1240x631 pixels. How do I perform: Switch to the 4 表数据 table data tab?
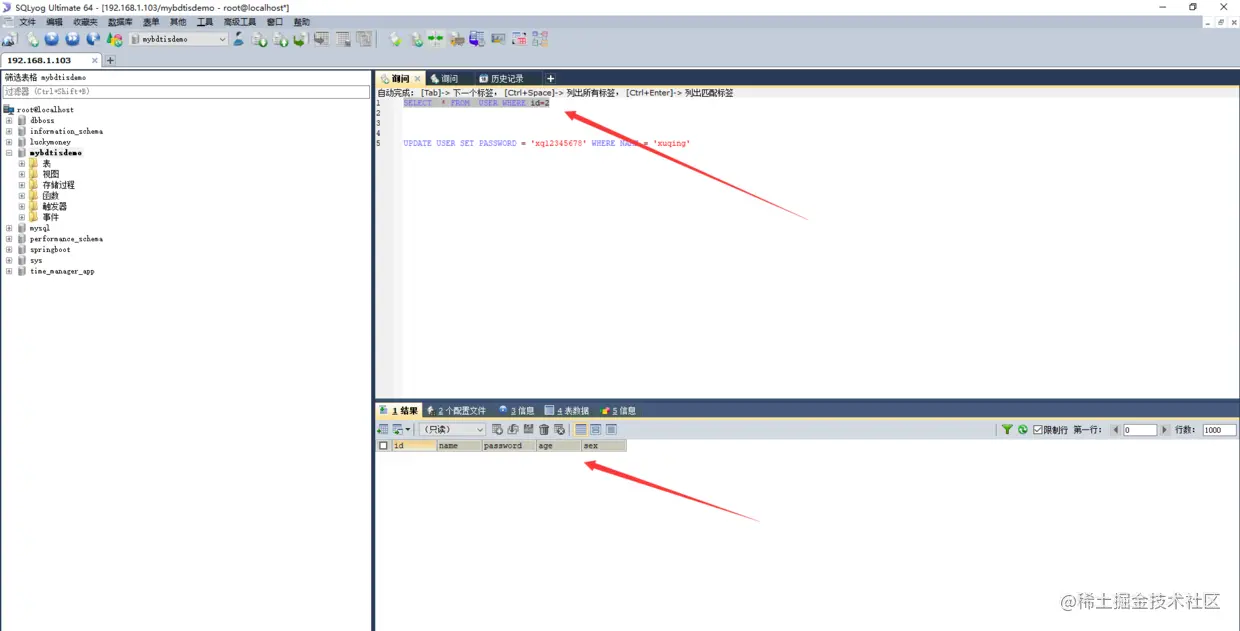pos(567,411)
